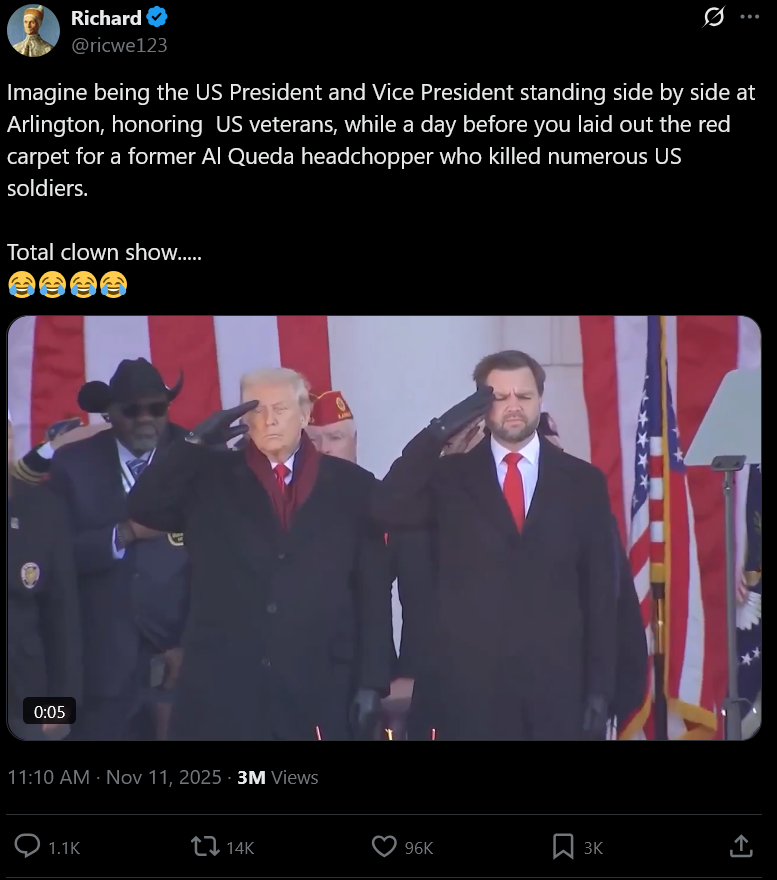The image size is (777, 880).
Task: Repost using the retweet arrows icon
Action: (205, 846)
